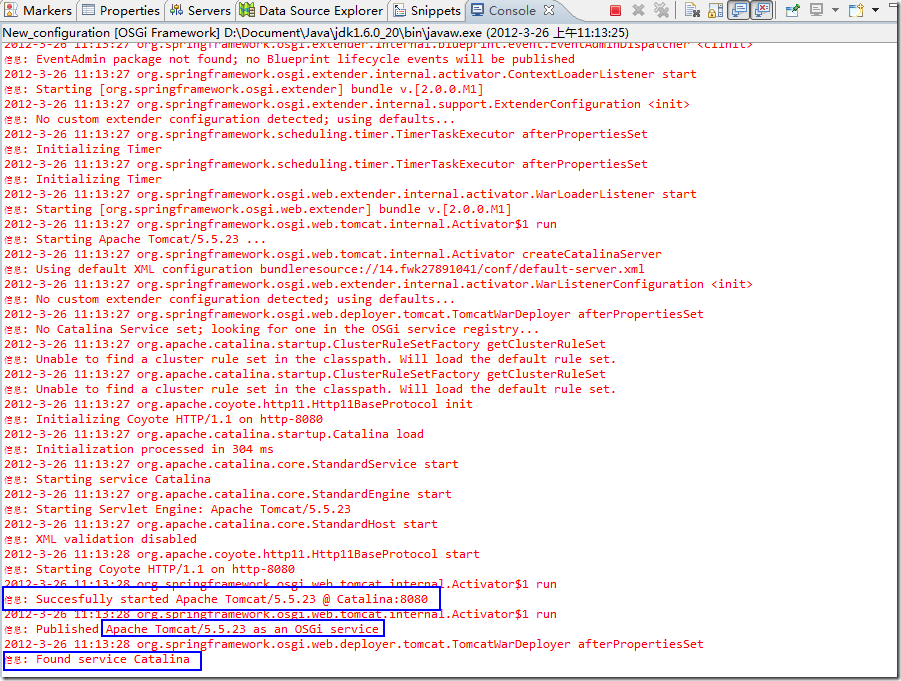The width and height of the screenshot is (901, 681).
Task: Click the 'Starting service Catalina' log line
Action: (107, 479)
